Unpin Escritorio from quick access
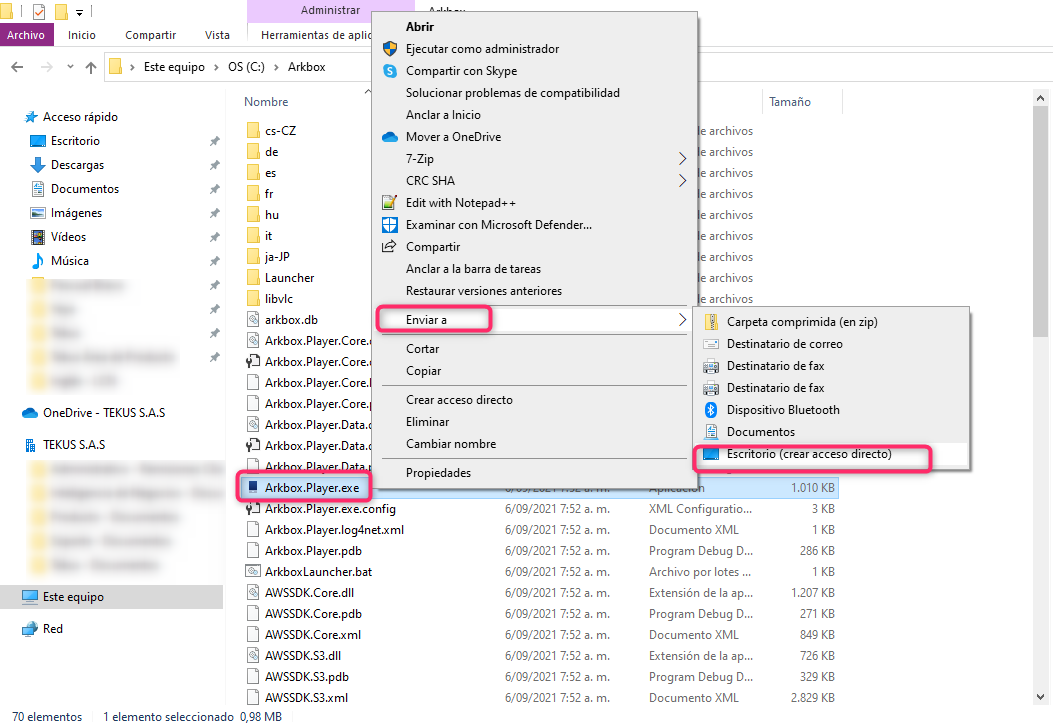Viewport: 1053px width, 724px height. click(214, 142)
